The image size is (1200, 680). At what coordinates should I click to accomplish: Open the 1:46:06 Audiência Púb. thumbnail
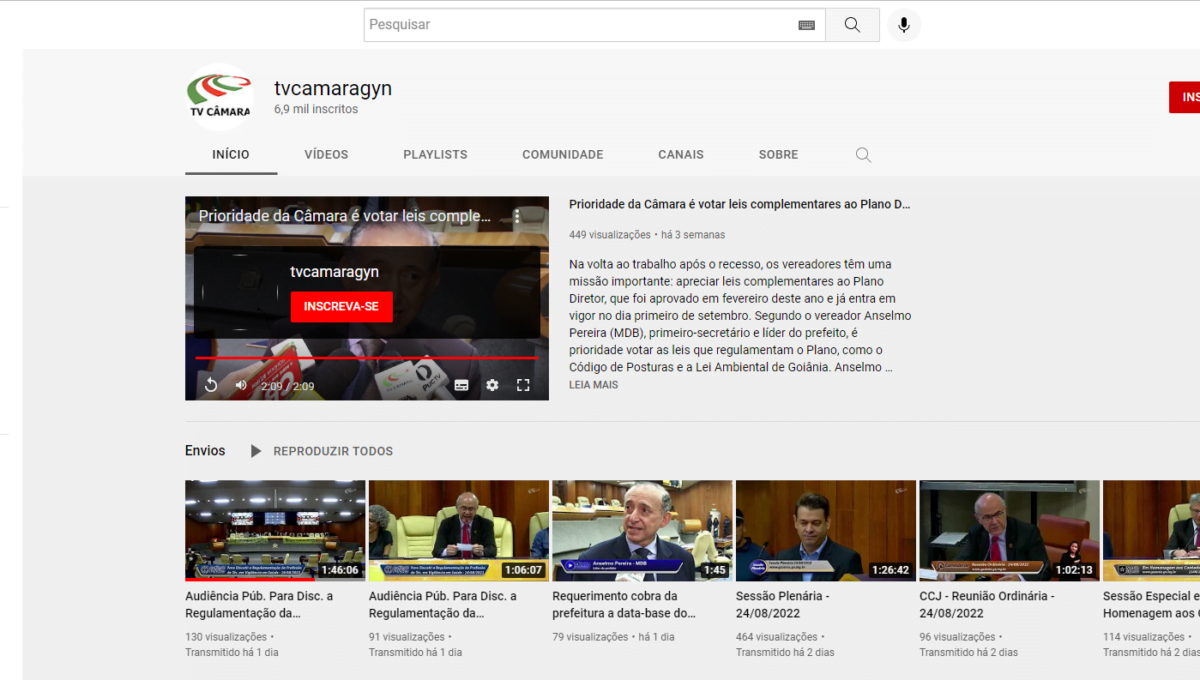tap(275, 530)
